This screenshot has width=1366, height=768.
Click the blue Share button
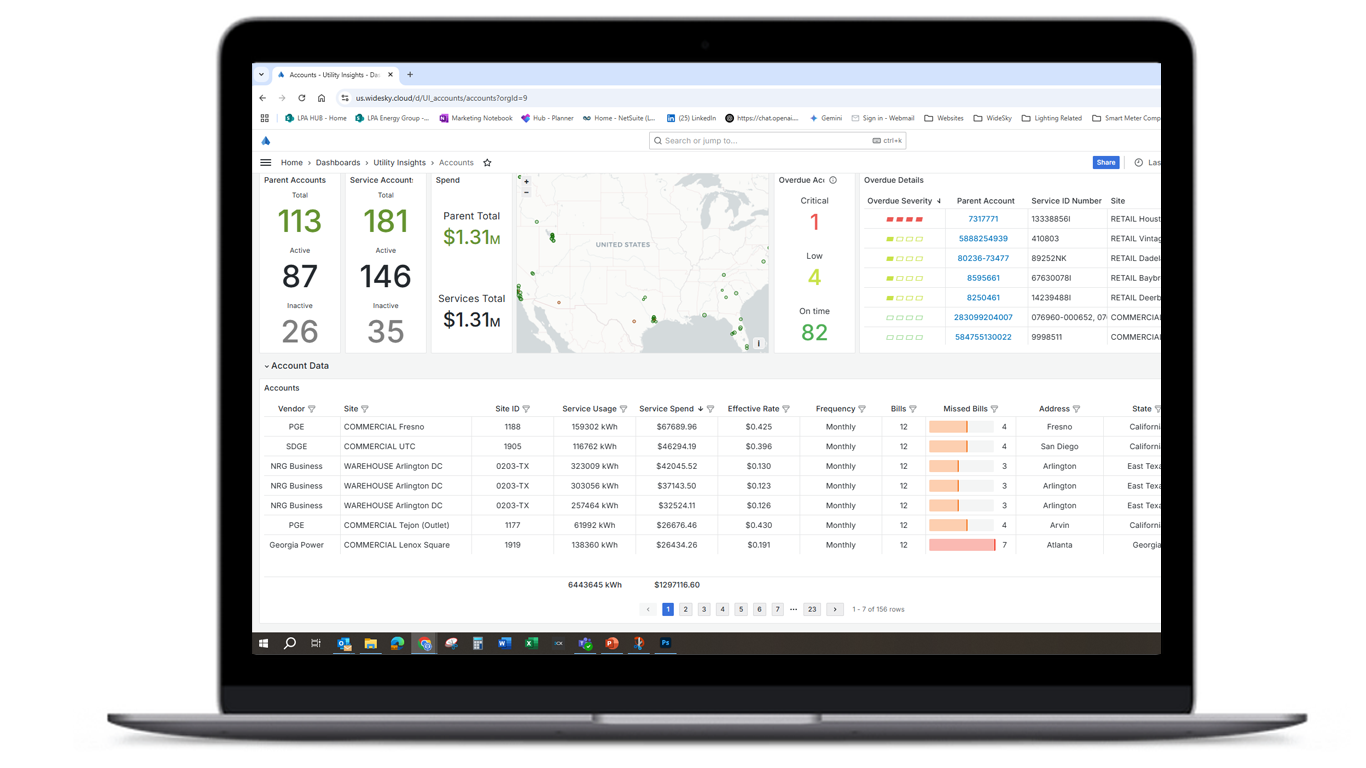[x=1105, y=162]
